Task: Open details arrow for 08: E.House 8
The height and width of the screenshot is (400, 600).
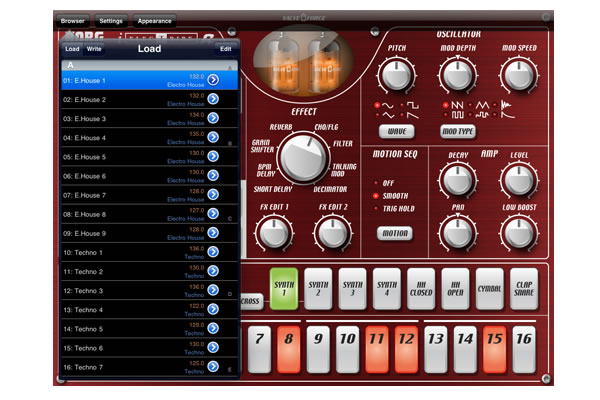Action: (213, 214)
